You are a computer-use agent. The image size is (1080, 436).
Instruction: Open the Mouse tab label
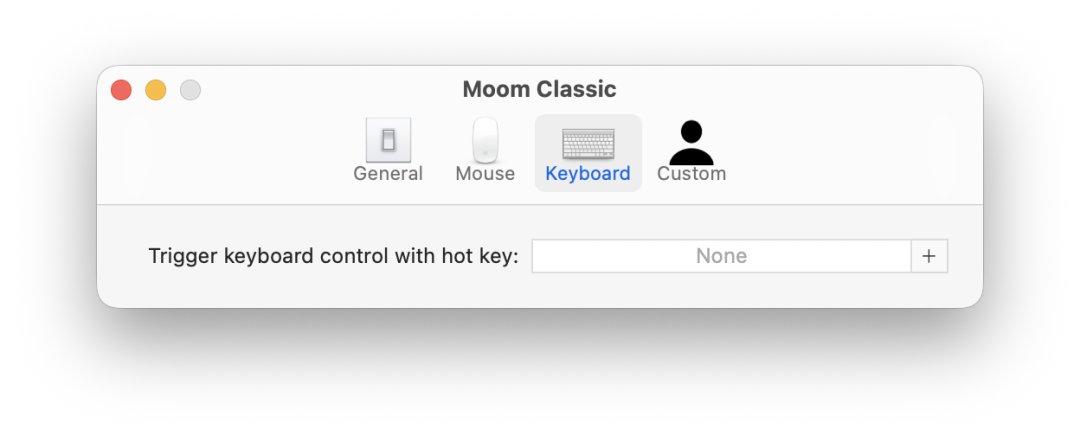[485, 174]
